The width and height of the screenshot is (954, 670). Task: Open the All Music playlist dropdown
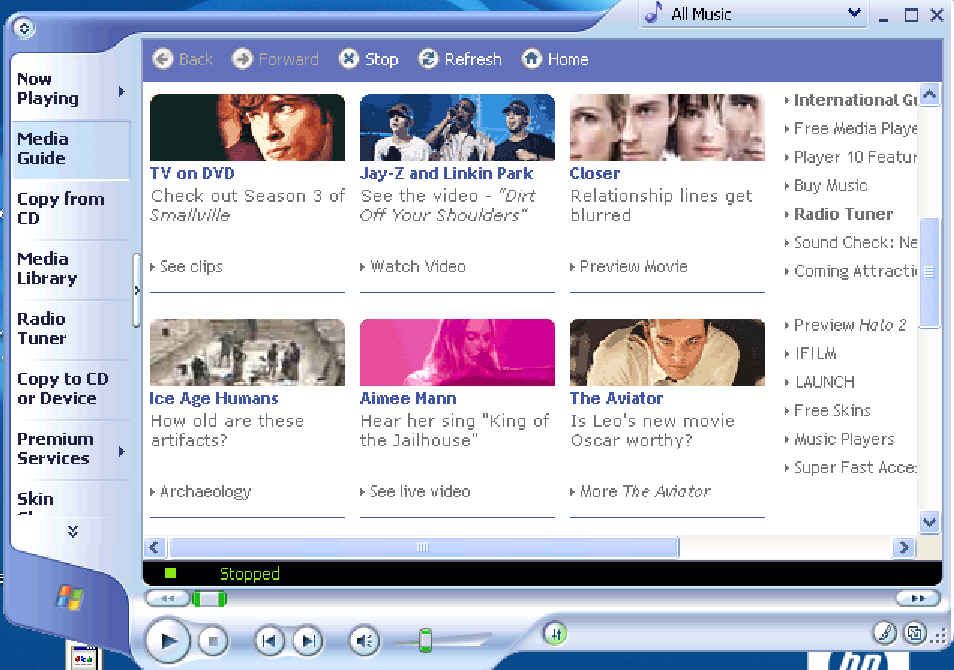tap(854, 13)
